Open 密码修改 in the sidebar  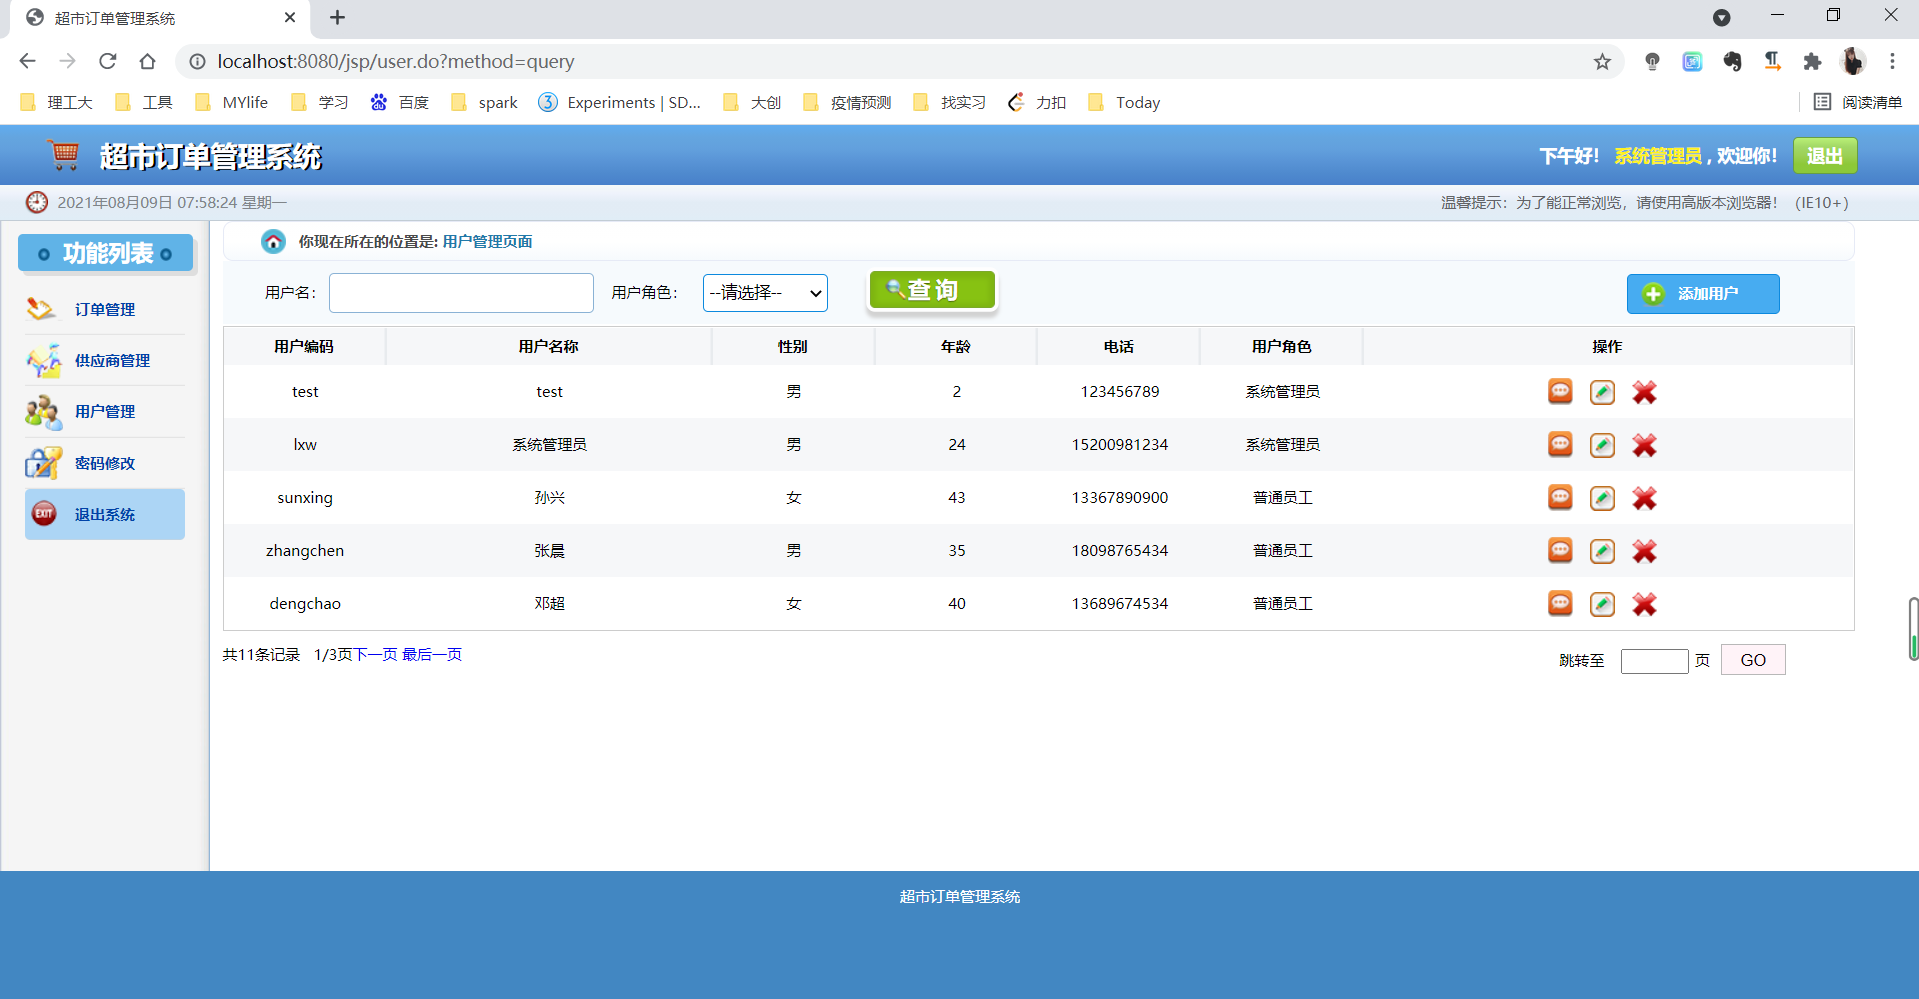point(105,463)
